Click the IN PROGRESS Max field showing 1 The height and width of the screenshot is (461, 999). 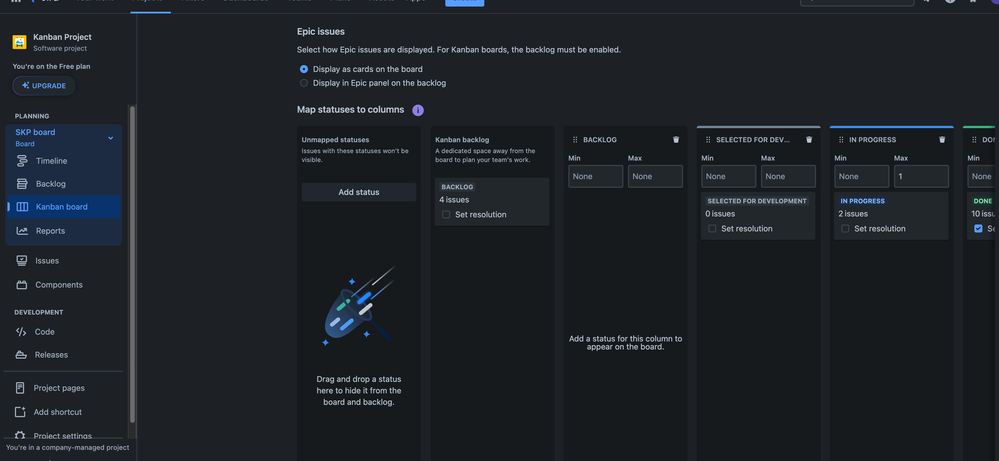click(921, 176)
